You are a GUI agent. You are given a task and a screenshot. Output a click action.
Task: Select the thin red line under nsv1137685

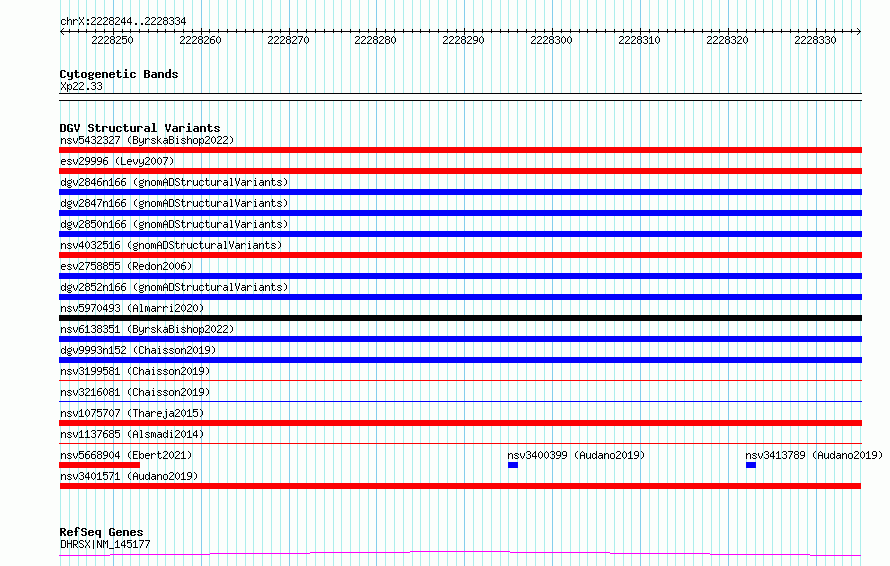click(x=460, y=443)
